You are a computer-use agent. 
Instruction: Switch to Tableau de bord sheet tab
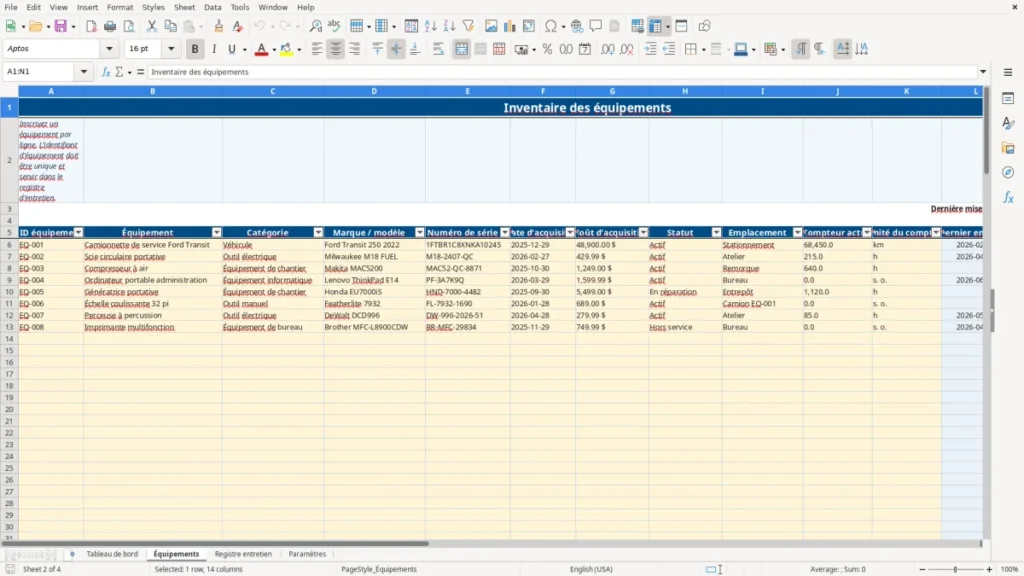click(x=112, y=554)
